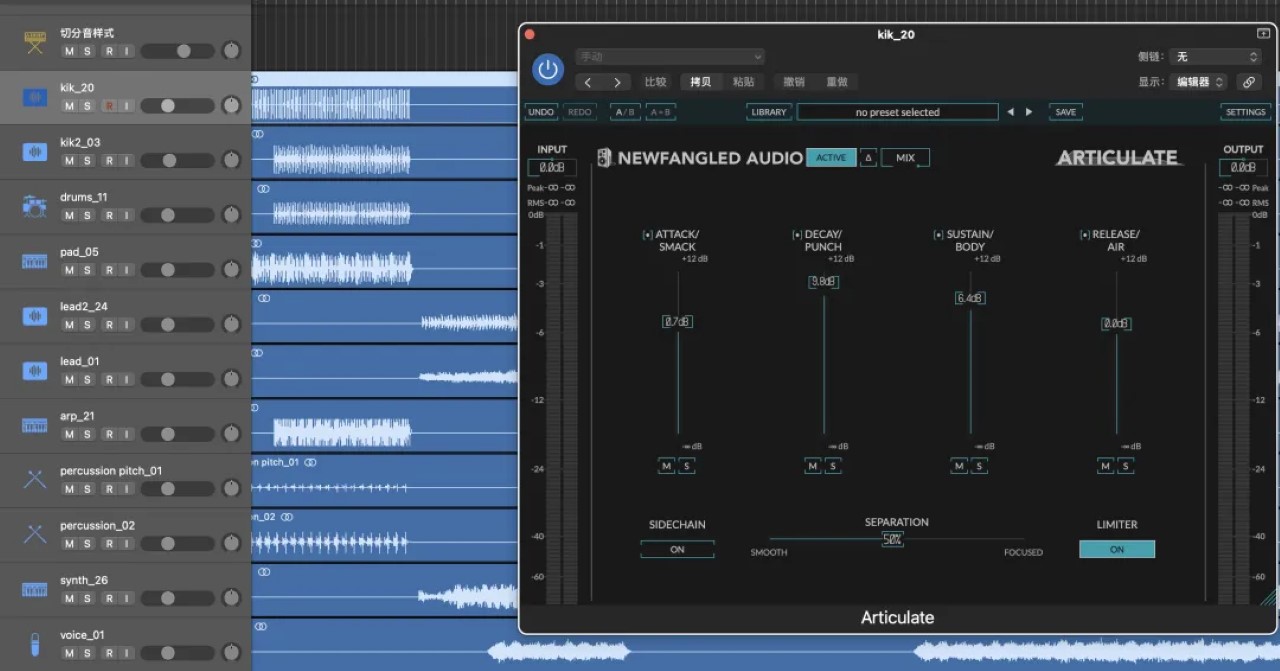Open the Articulate SETTINGS
This screenshot has width=1280, height=671.
(x=1245, y=112)
